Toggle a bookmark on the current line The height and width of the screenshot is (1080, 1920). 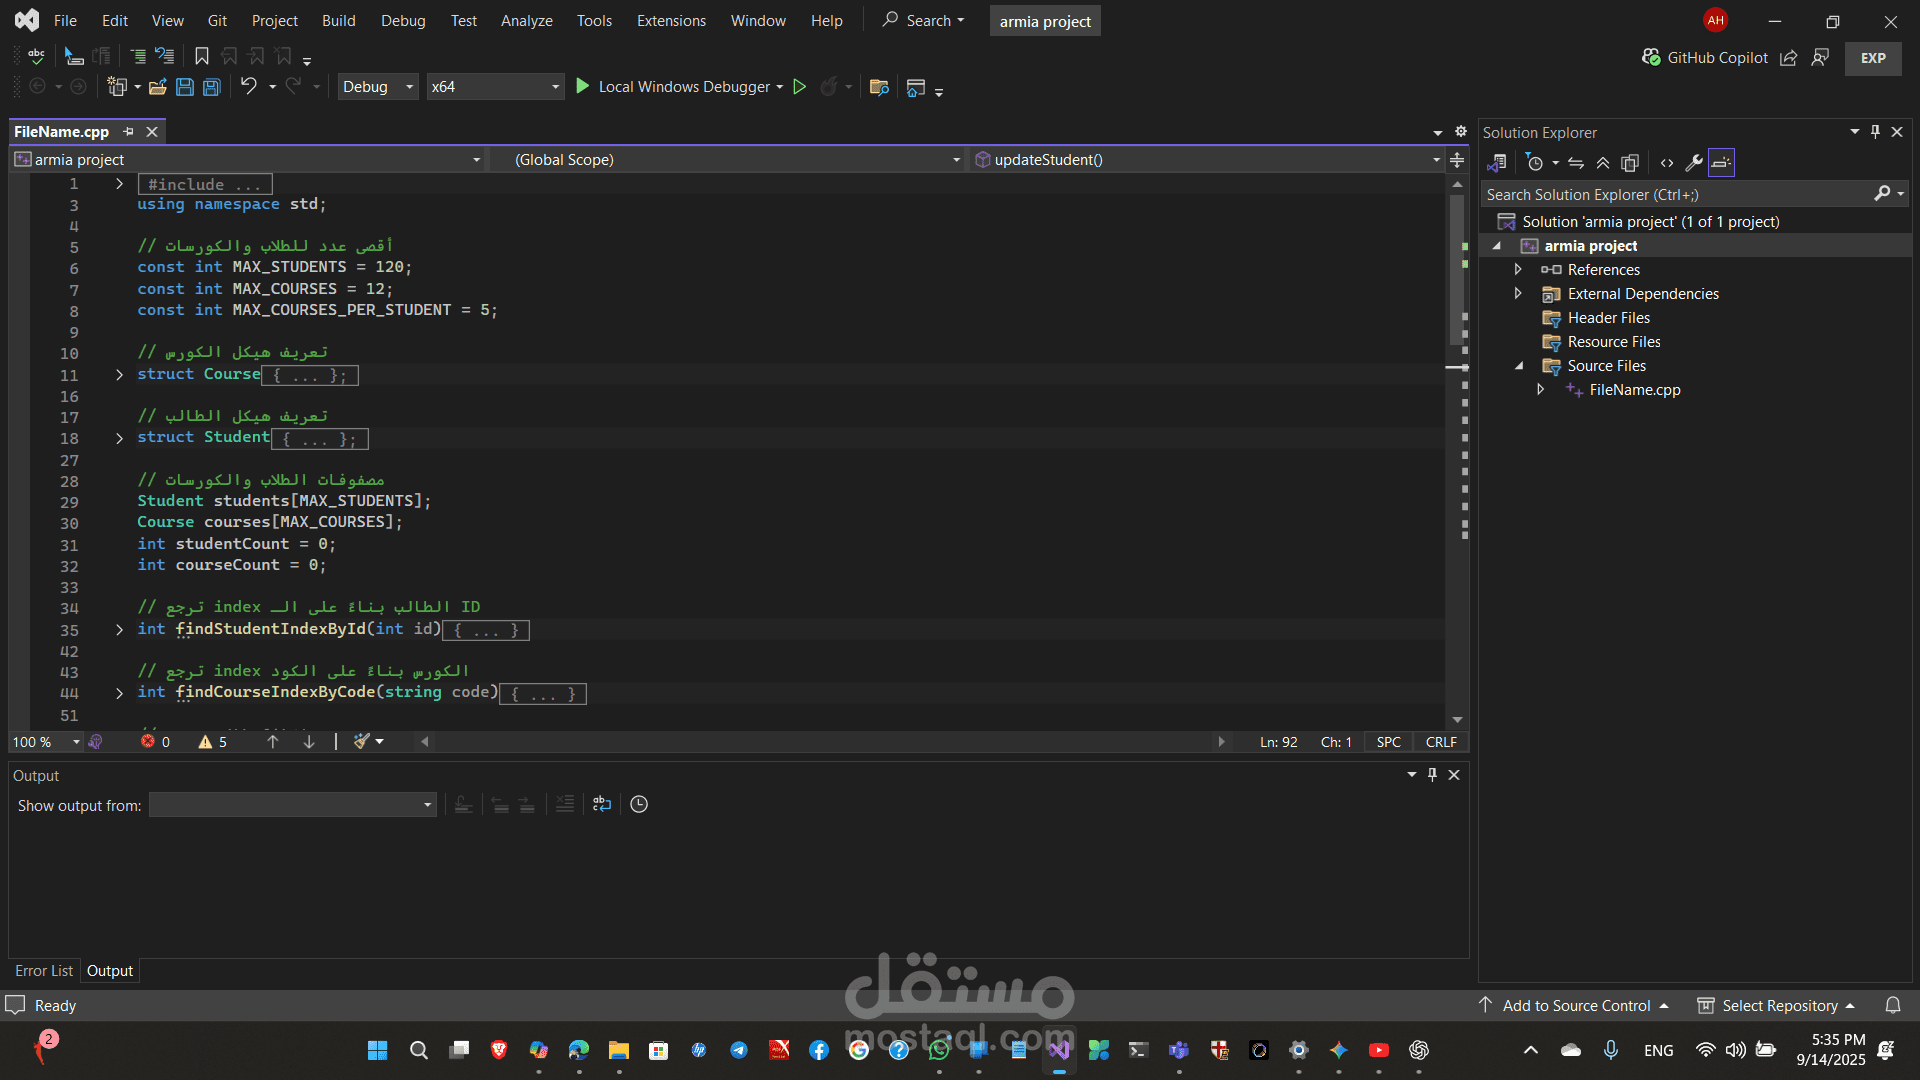[202, 56]
